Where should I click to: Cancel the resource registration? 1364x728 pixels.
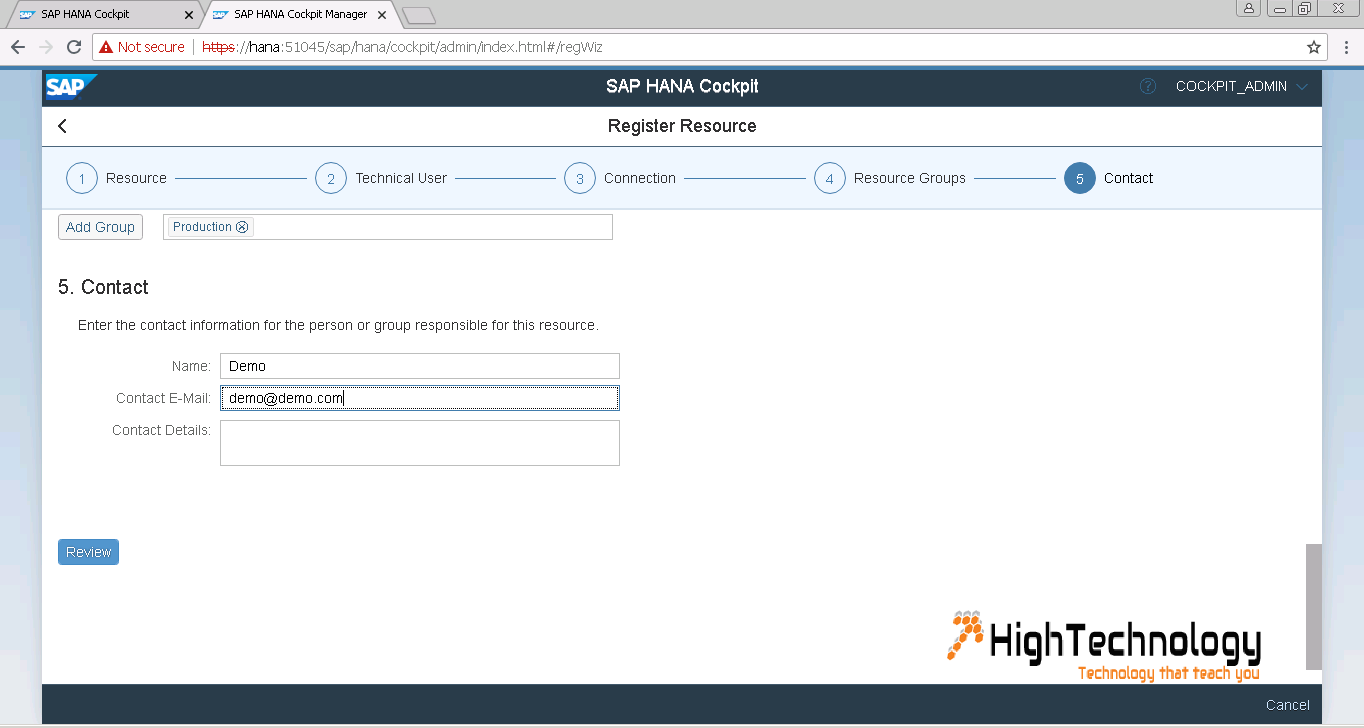coord(1287,705)
